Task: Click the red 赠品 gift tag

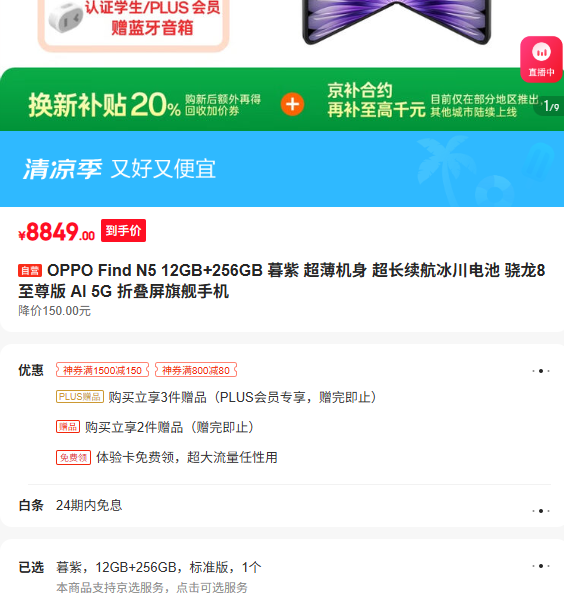Action: pyautogui.click(x=68, y=427)
